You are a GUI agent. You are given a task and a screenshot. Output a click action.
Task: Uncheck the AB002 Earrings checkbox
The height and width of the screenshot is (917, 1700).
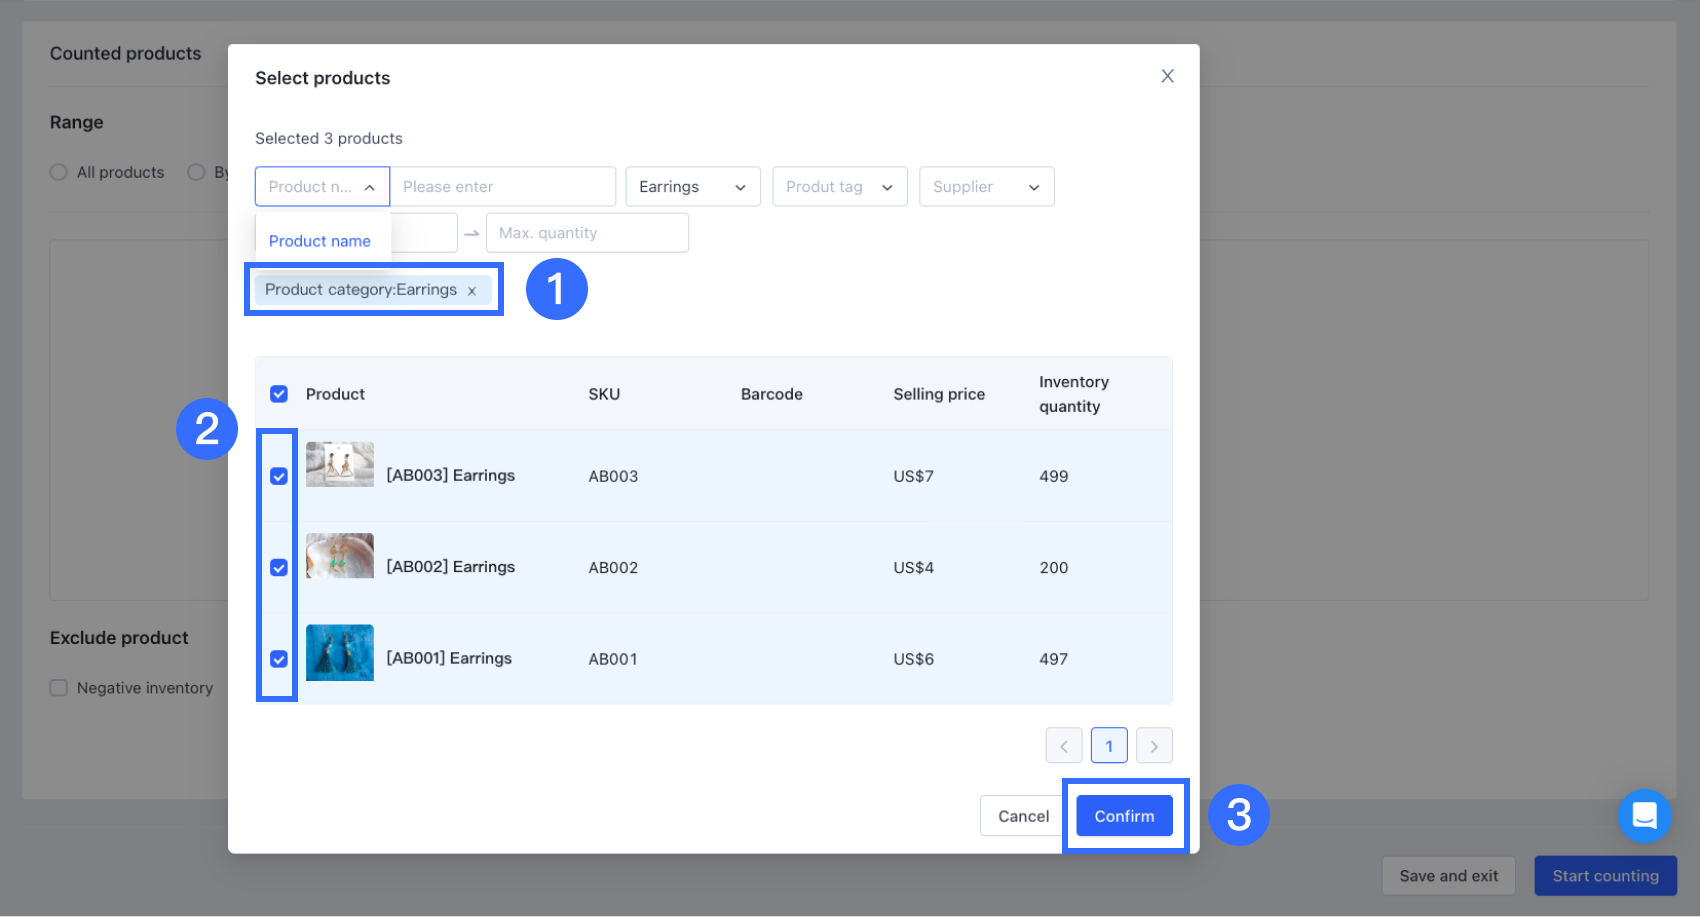(279, 568)
